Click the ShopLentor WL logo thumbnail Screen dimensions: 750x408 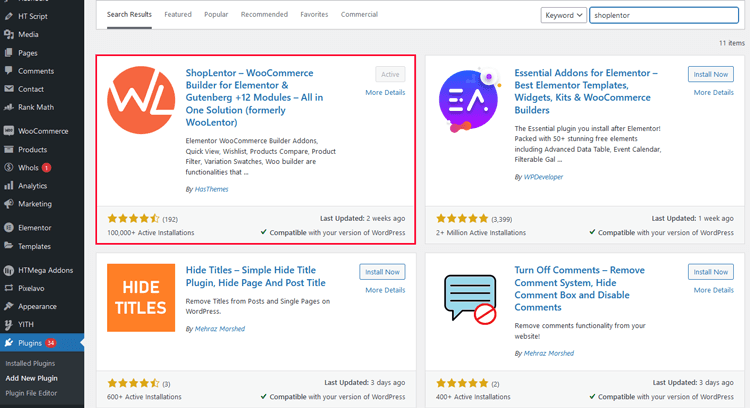(x=141, y=100)
